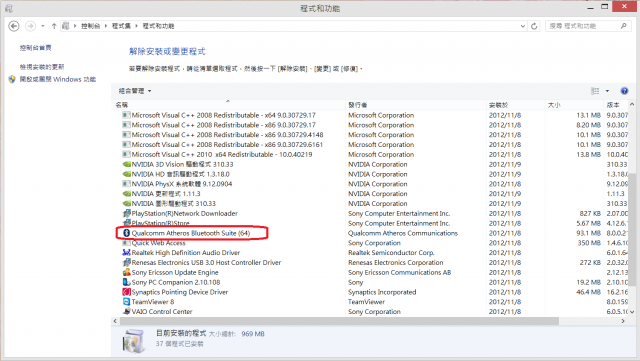Open 控制台首頁 link
Image resolution: width=640 pixels, height=361 pixels.
point(36,48)
